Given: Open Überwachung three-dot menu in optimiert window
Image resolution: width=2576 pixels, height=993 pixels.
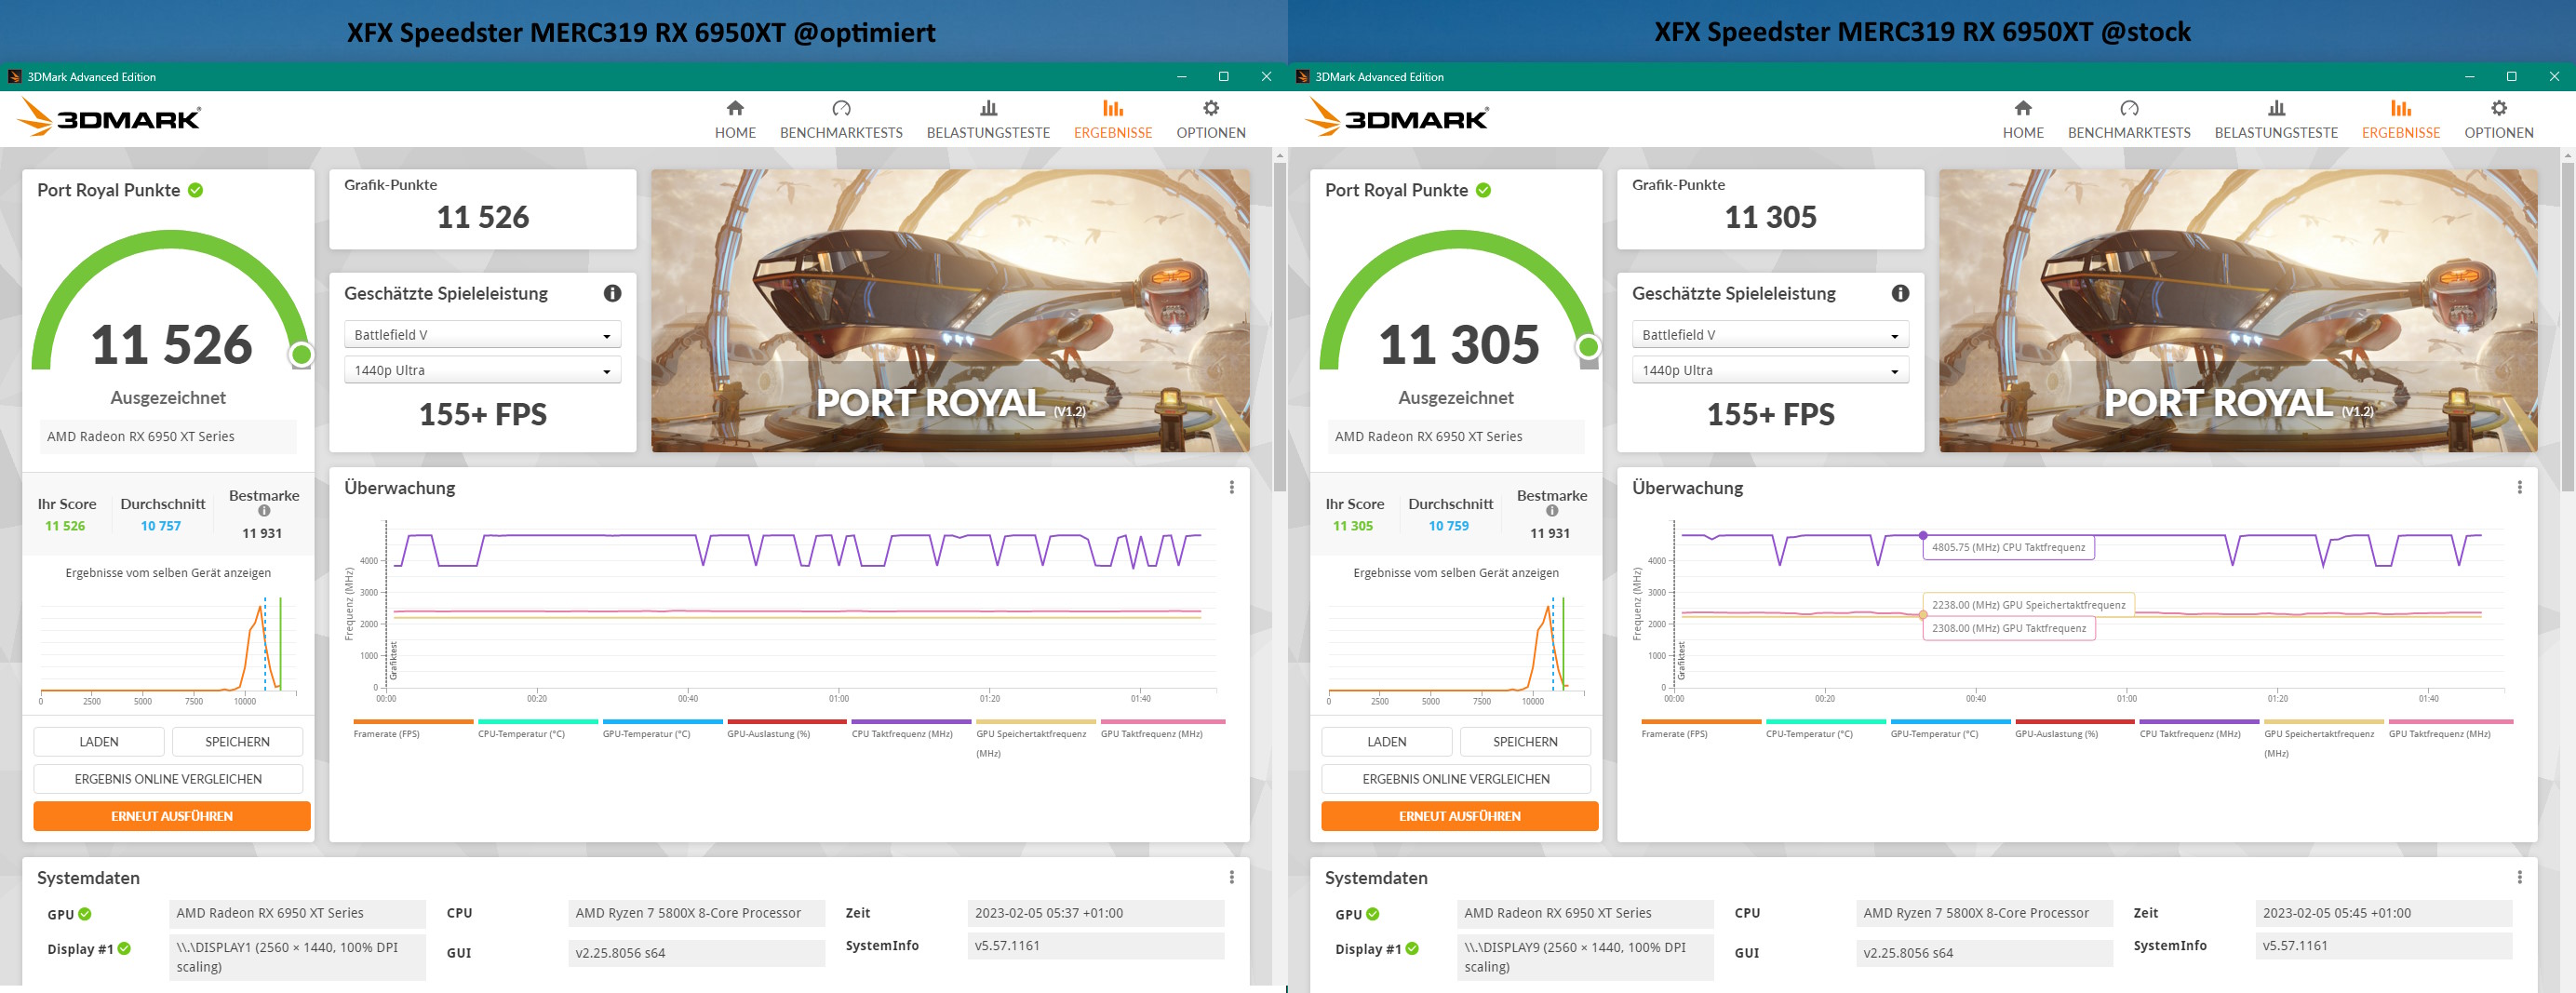Looking at the screenshot, I should coord(1231,487).
